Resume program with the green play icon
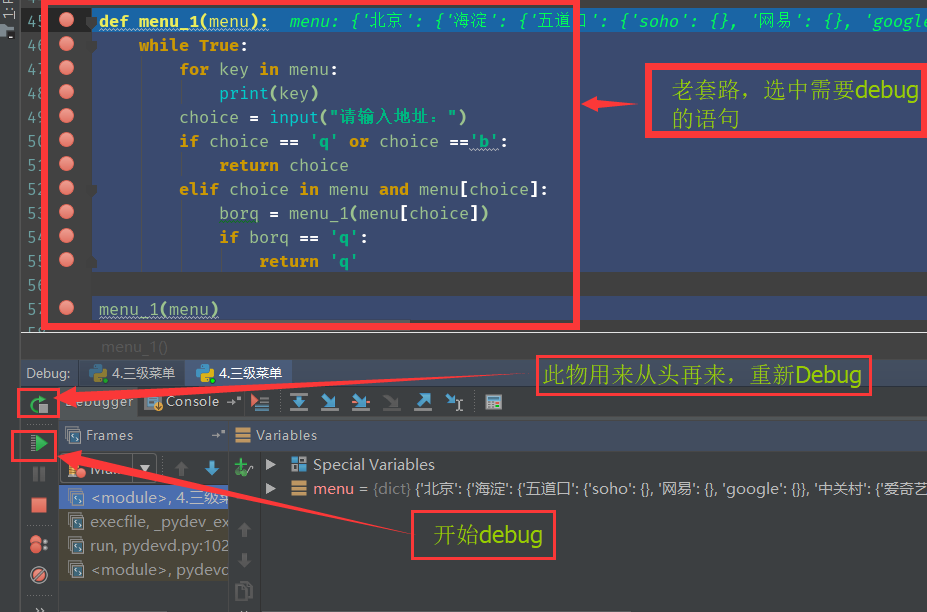This screenshot has width=927, height=612. click(38, 443)
